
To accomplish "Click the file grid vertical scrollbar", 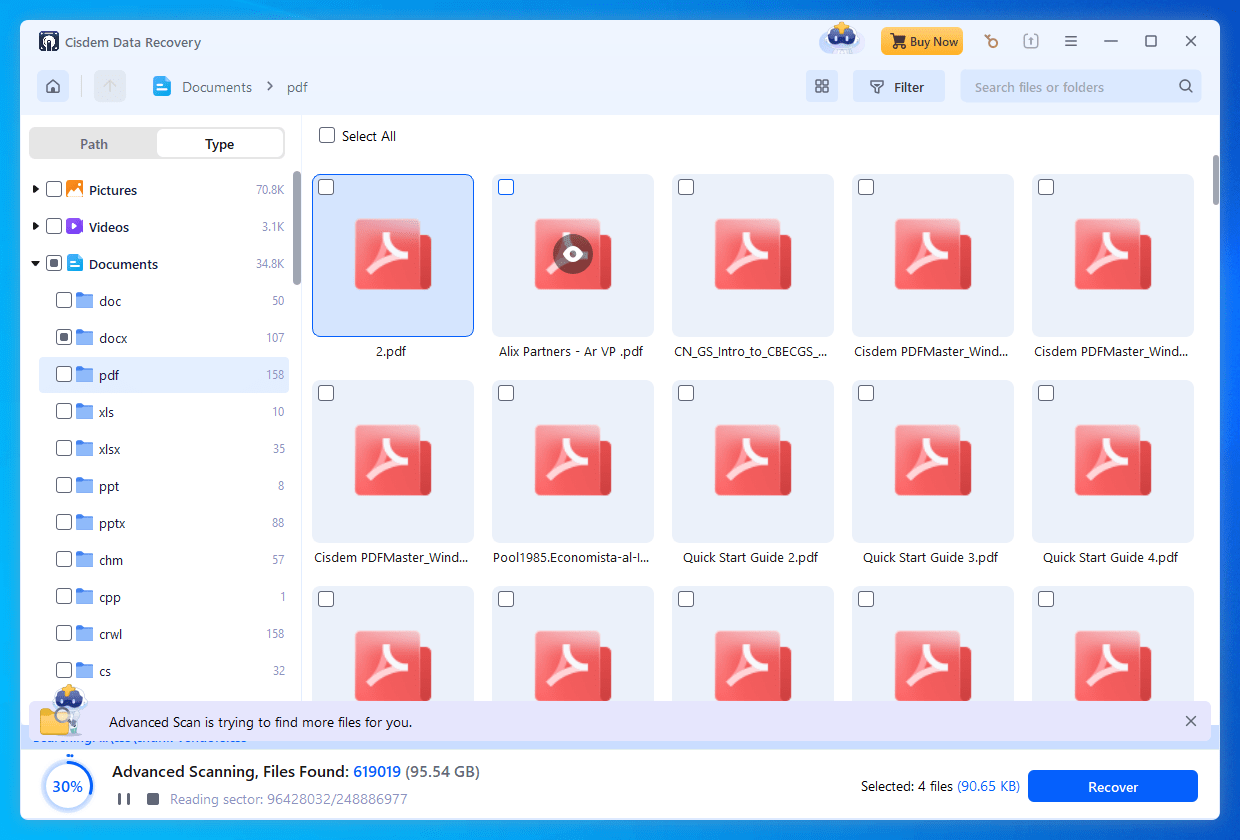I will pos(1216,179).
